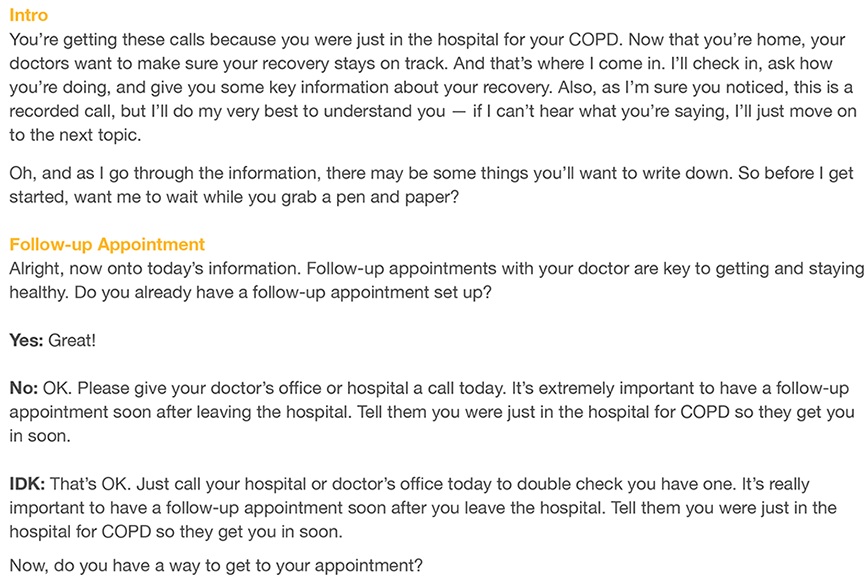The image size is (865, 583).
Task: Click the sentence "Now, do you have a way to get to your appointment?"
Action: tap(215, 565)
